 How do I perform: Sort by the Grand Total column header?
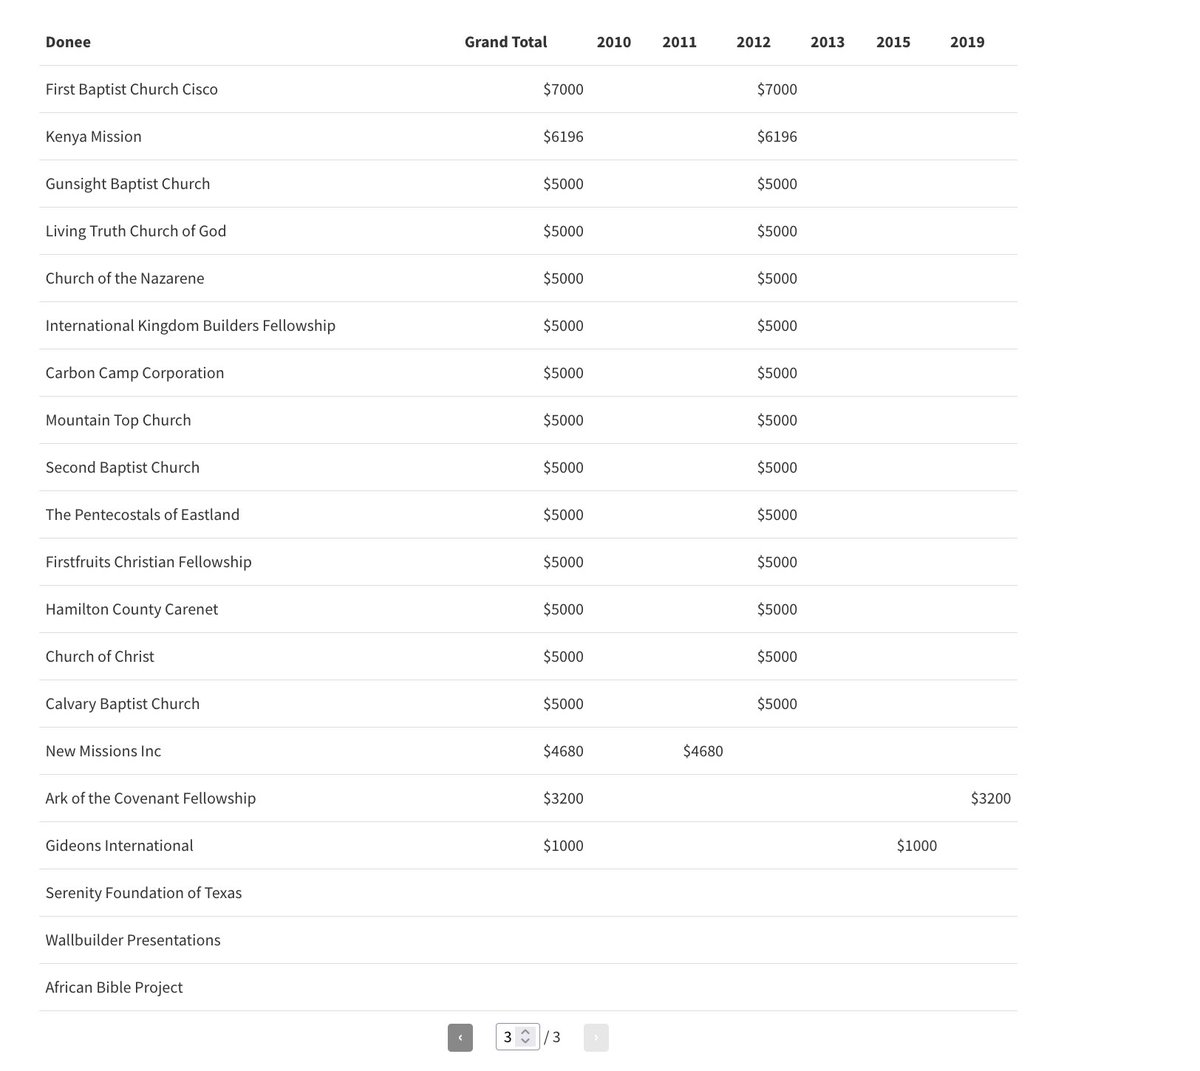tap(506, 42)
